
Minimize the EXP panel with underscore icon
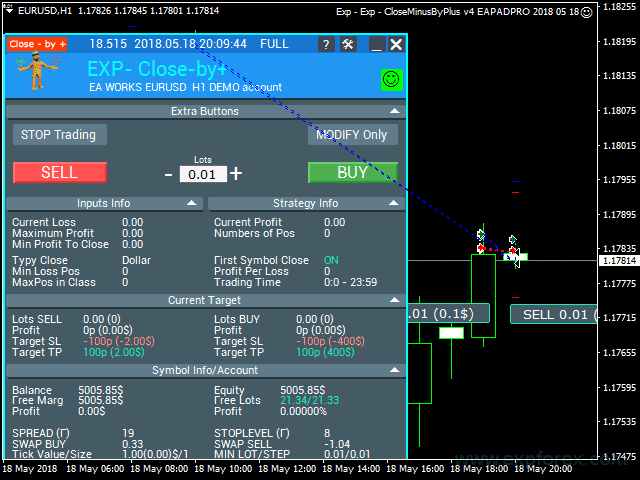[376, 45]
